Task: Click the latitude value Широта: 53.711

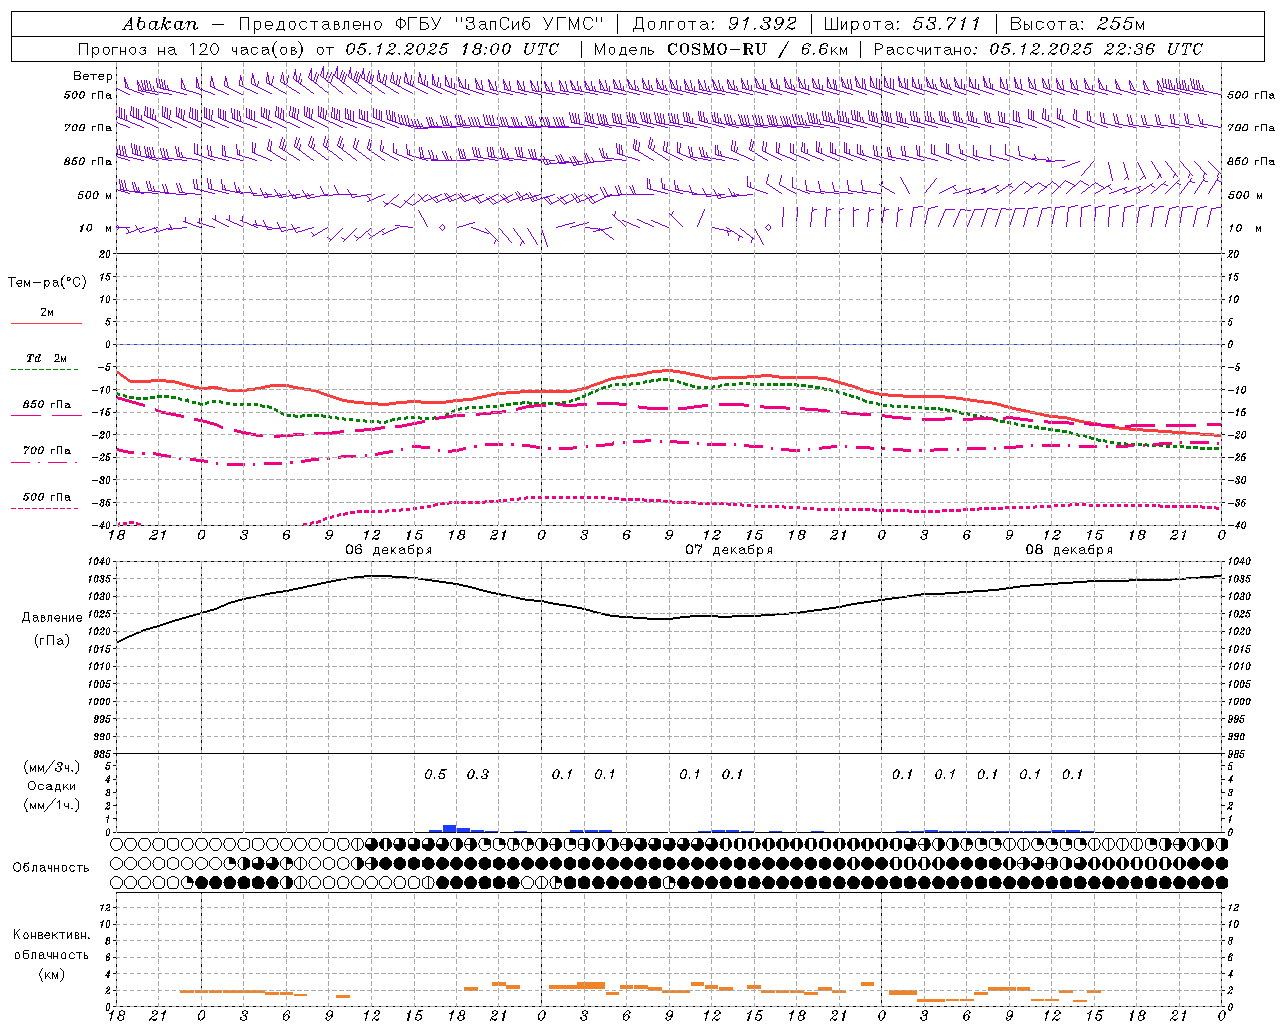Action: [902, 23]
